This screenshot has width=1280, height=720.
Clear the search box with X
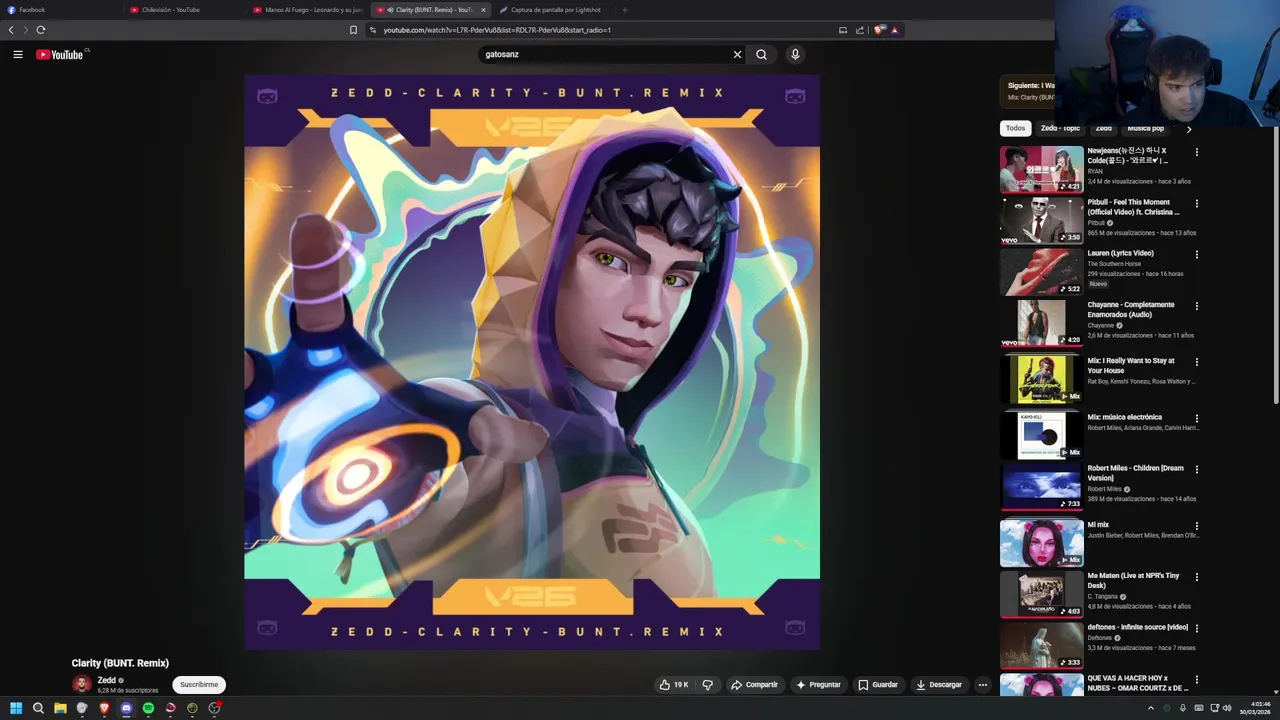pyautogui.click(x=738, y=55)
